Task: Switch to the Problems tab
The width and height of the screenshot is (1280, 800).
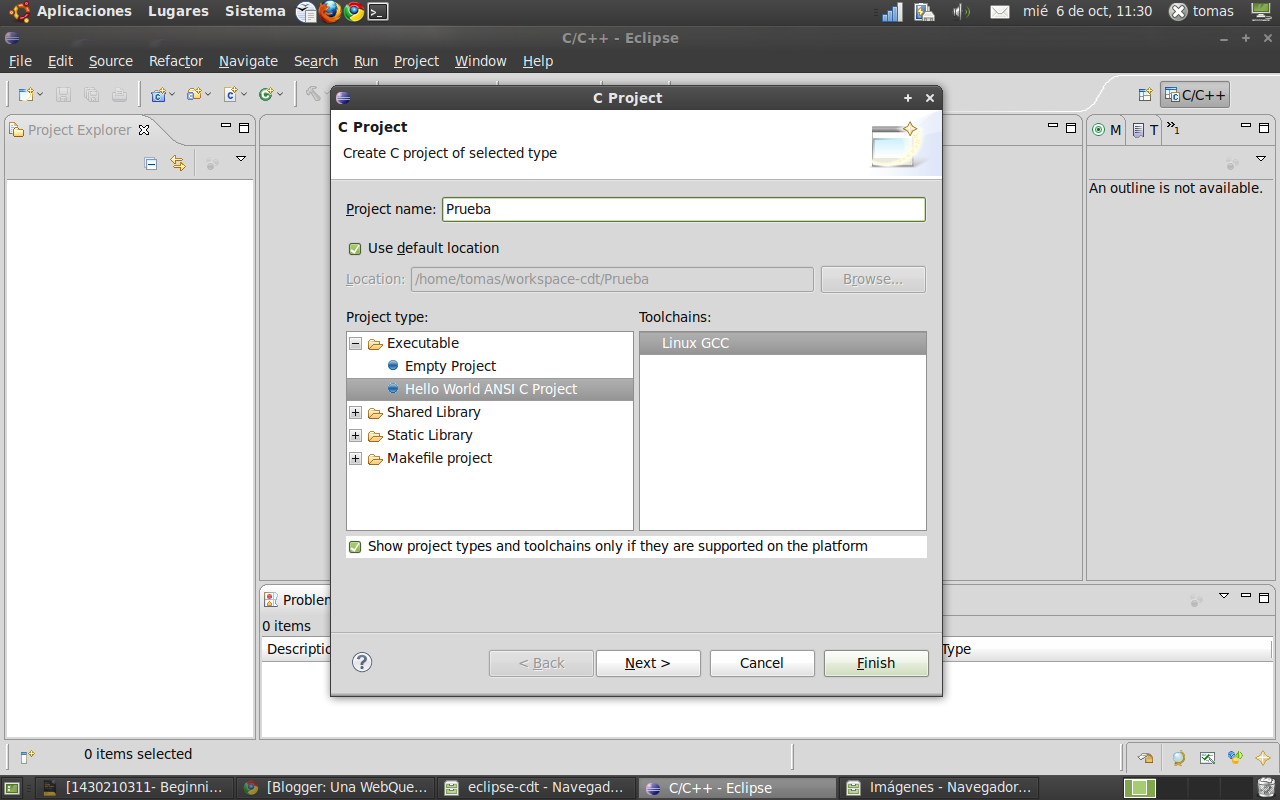Action: click(x=297, y=599)
